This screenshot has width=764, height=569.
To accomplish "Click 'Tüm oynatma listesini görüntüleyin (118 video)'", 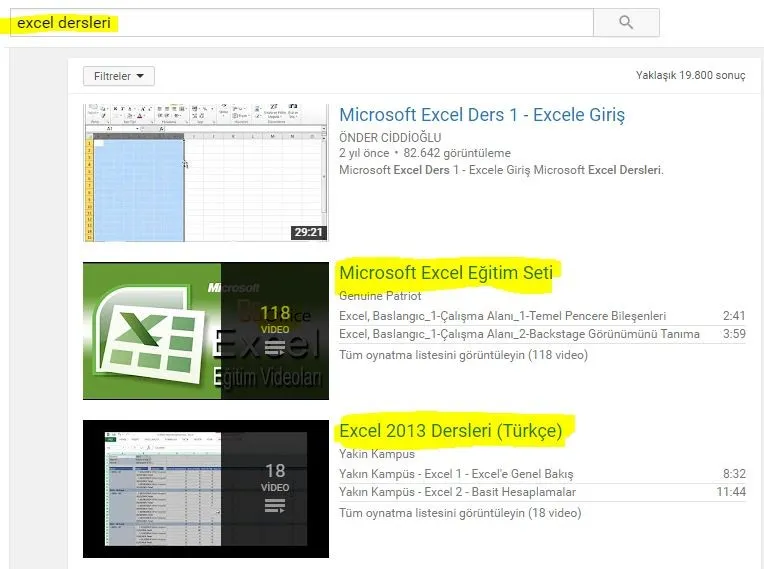I will [463, 355].
